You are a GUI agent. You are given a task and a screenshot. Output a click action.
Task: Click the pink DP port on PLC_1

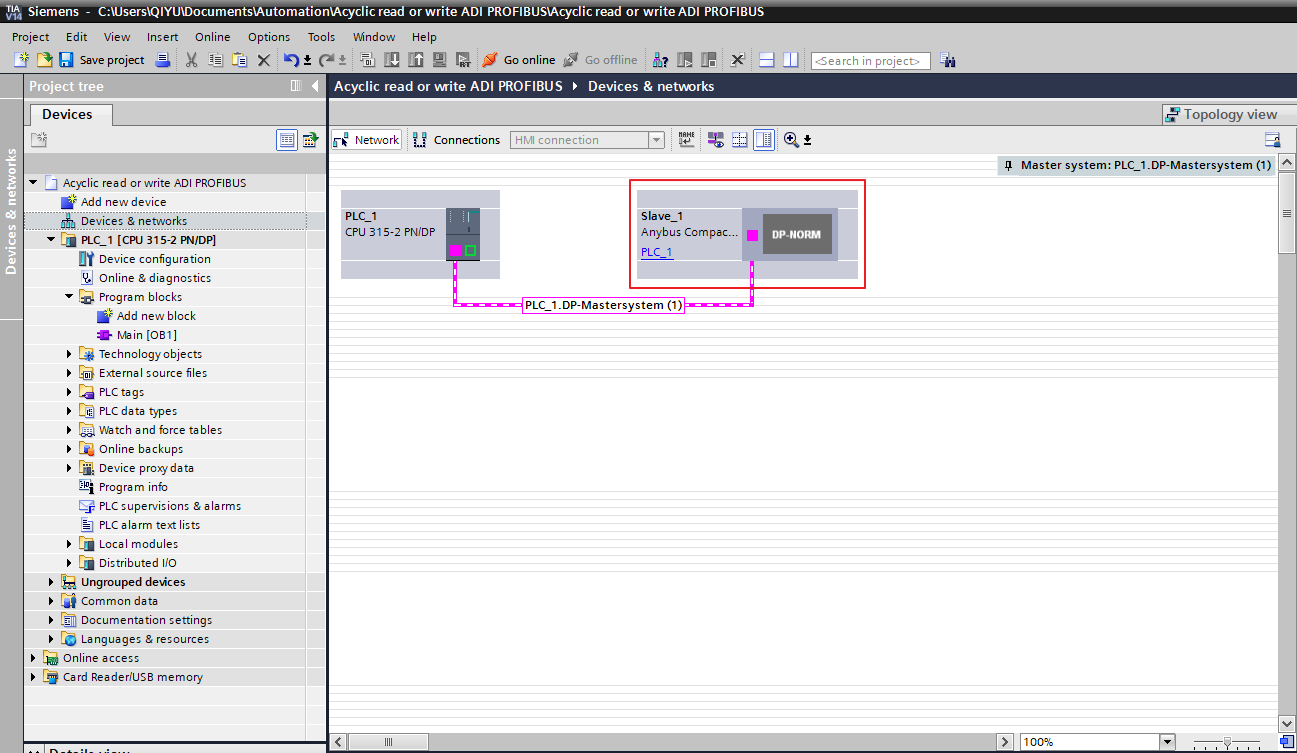click(x=455, y=250)
